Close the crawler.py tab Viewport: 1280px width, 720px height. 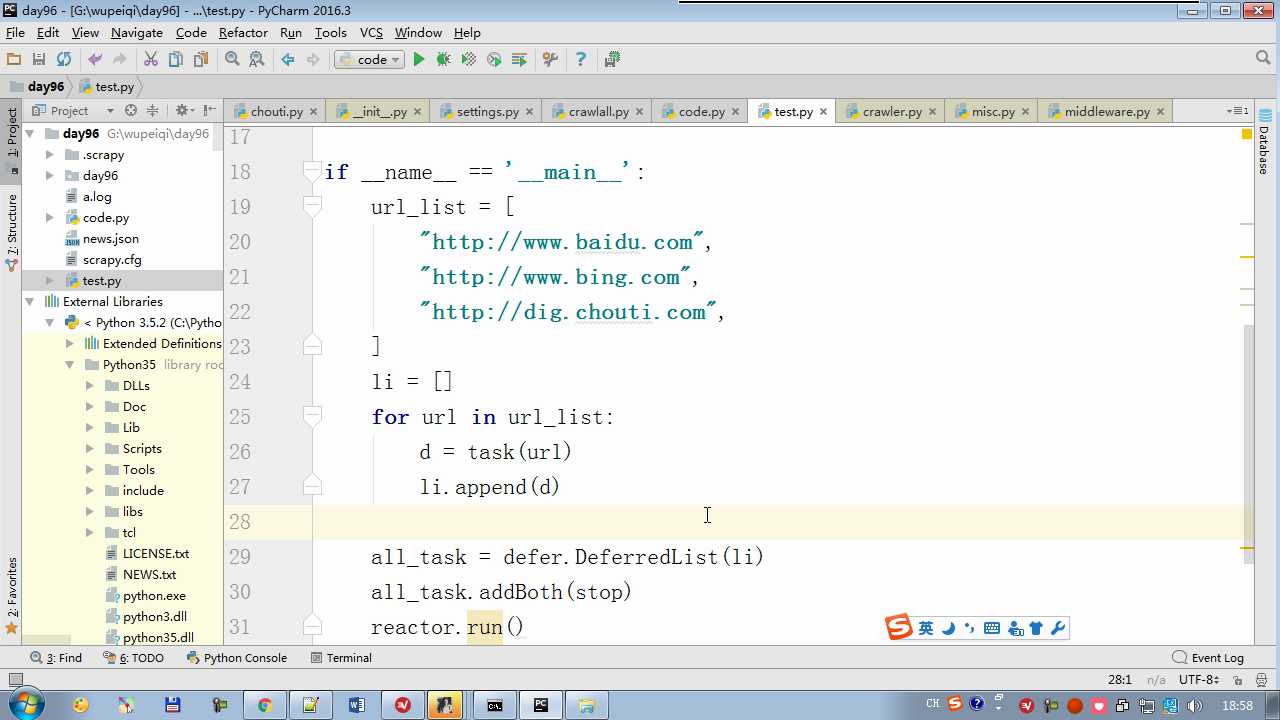(932, 112)
